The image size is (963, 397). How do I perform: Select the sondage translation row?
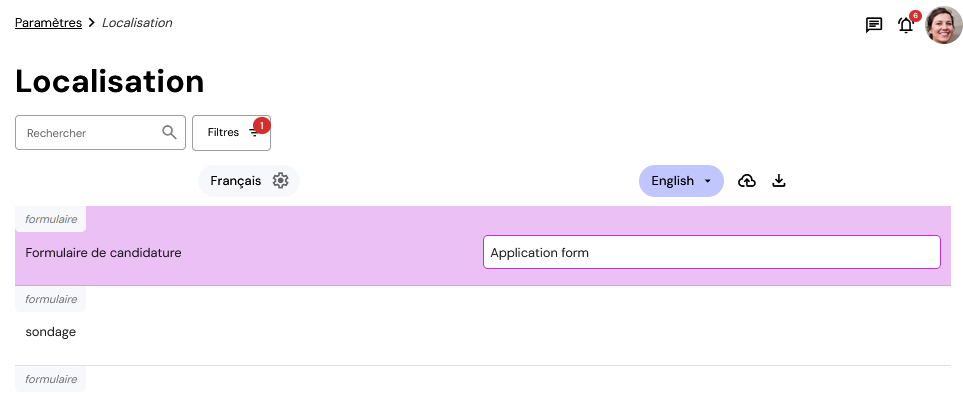483,326
